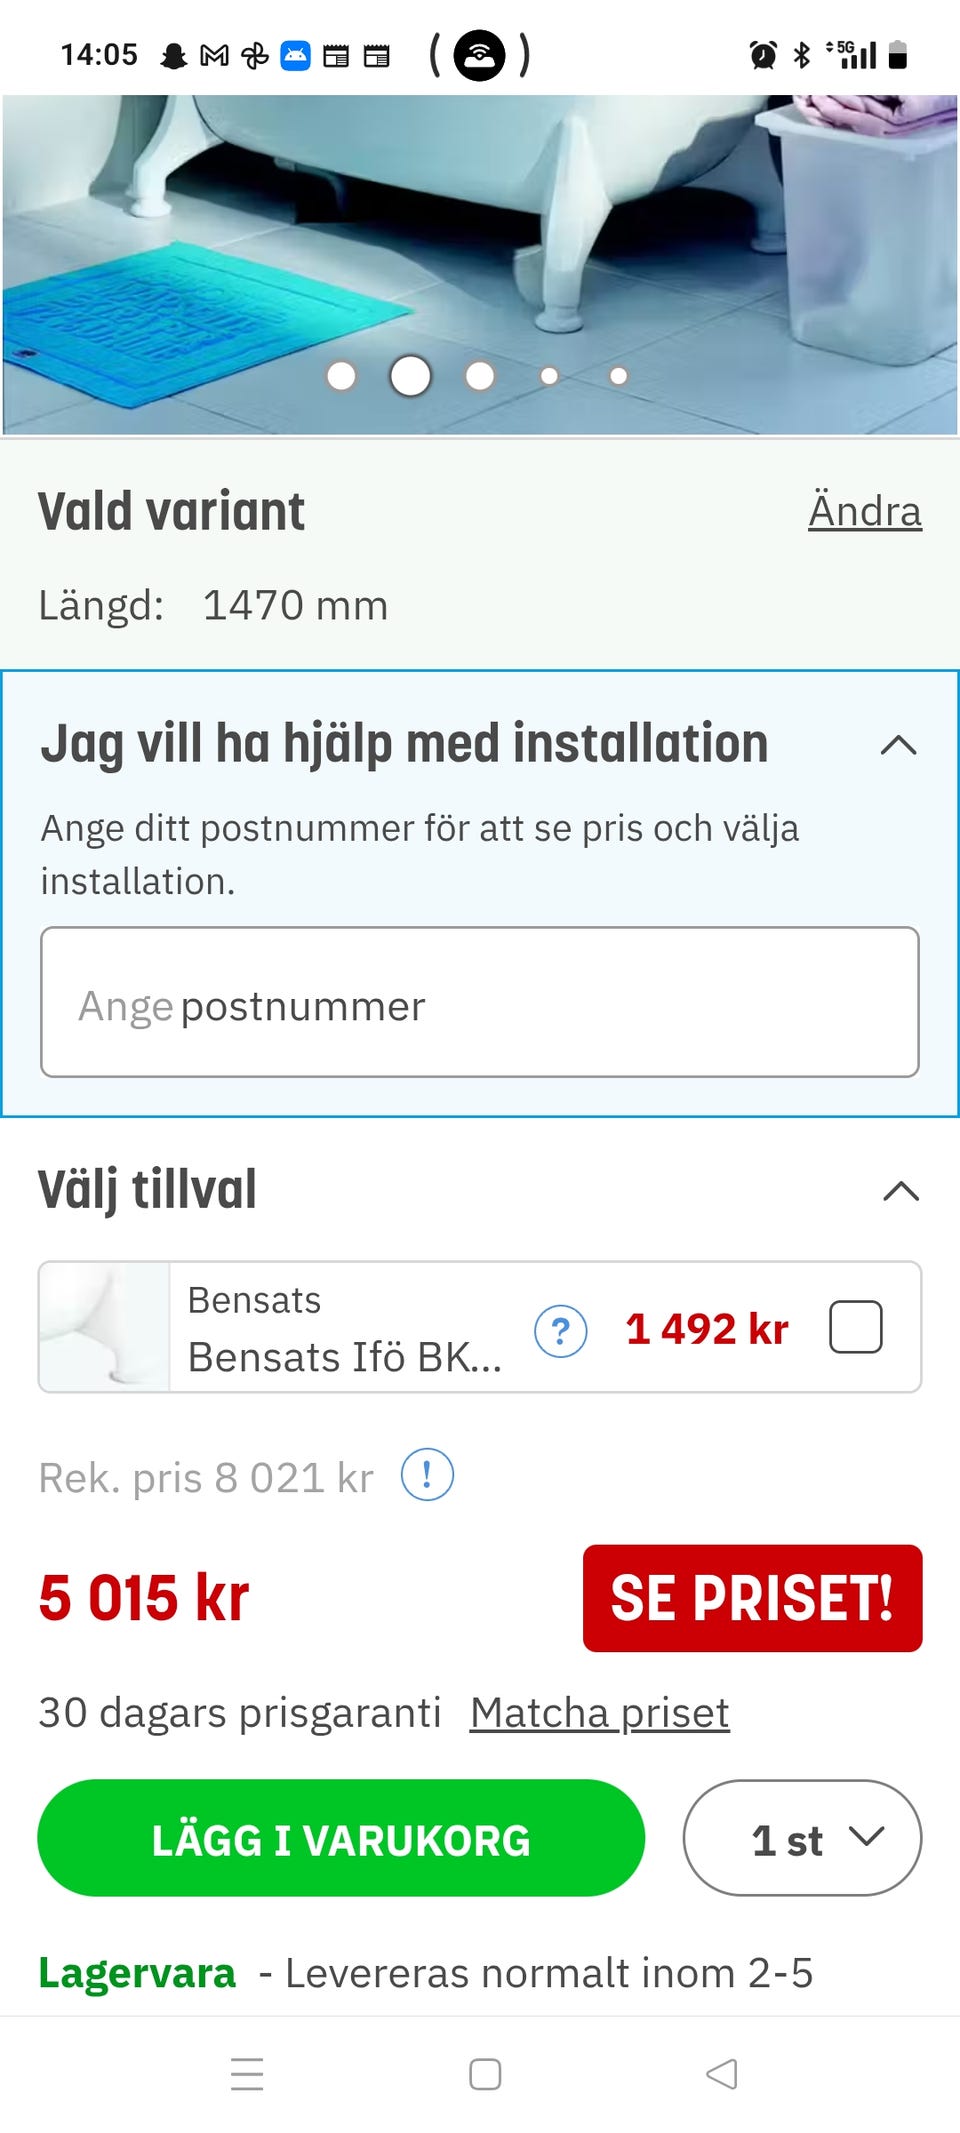Select the first image carousel dot
Viewport: 960px width, 2133px height.
(341, 376)
